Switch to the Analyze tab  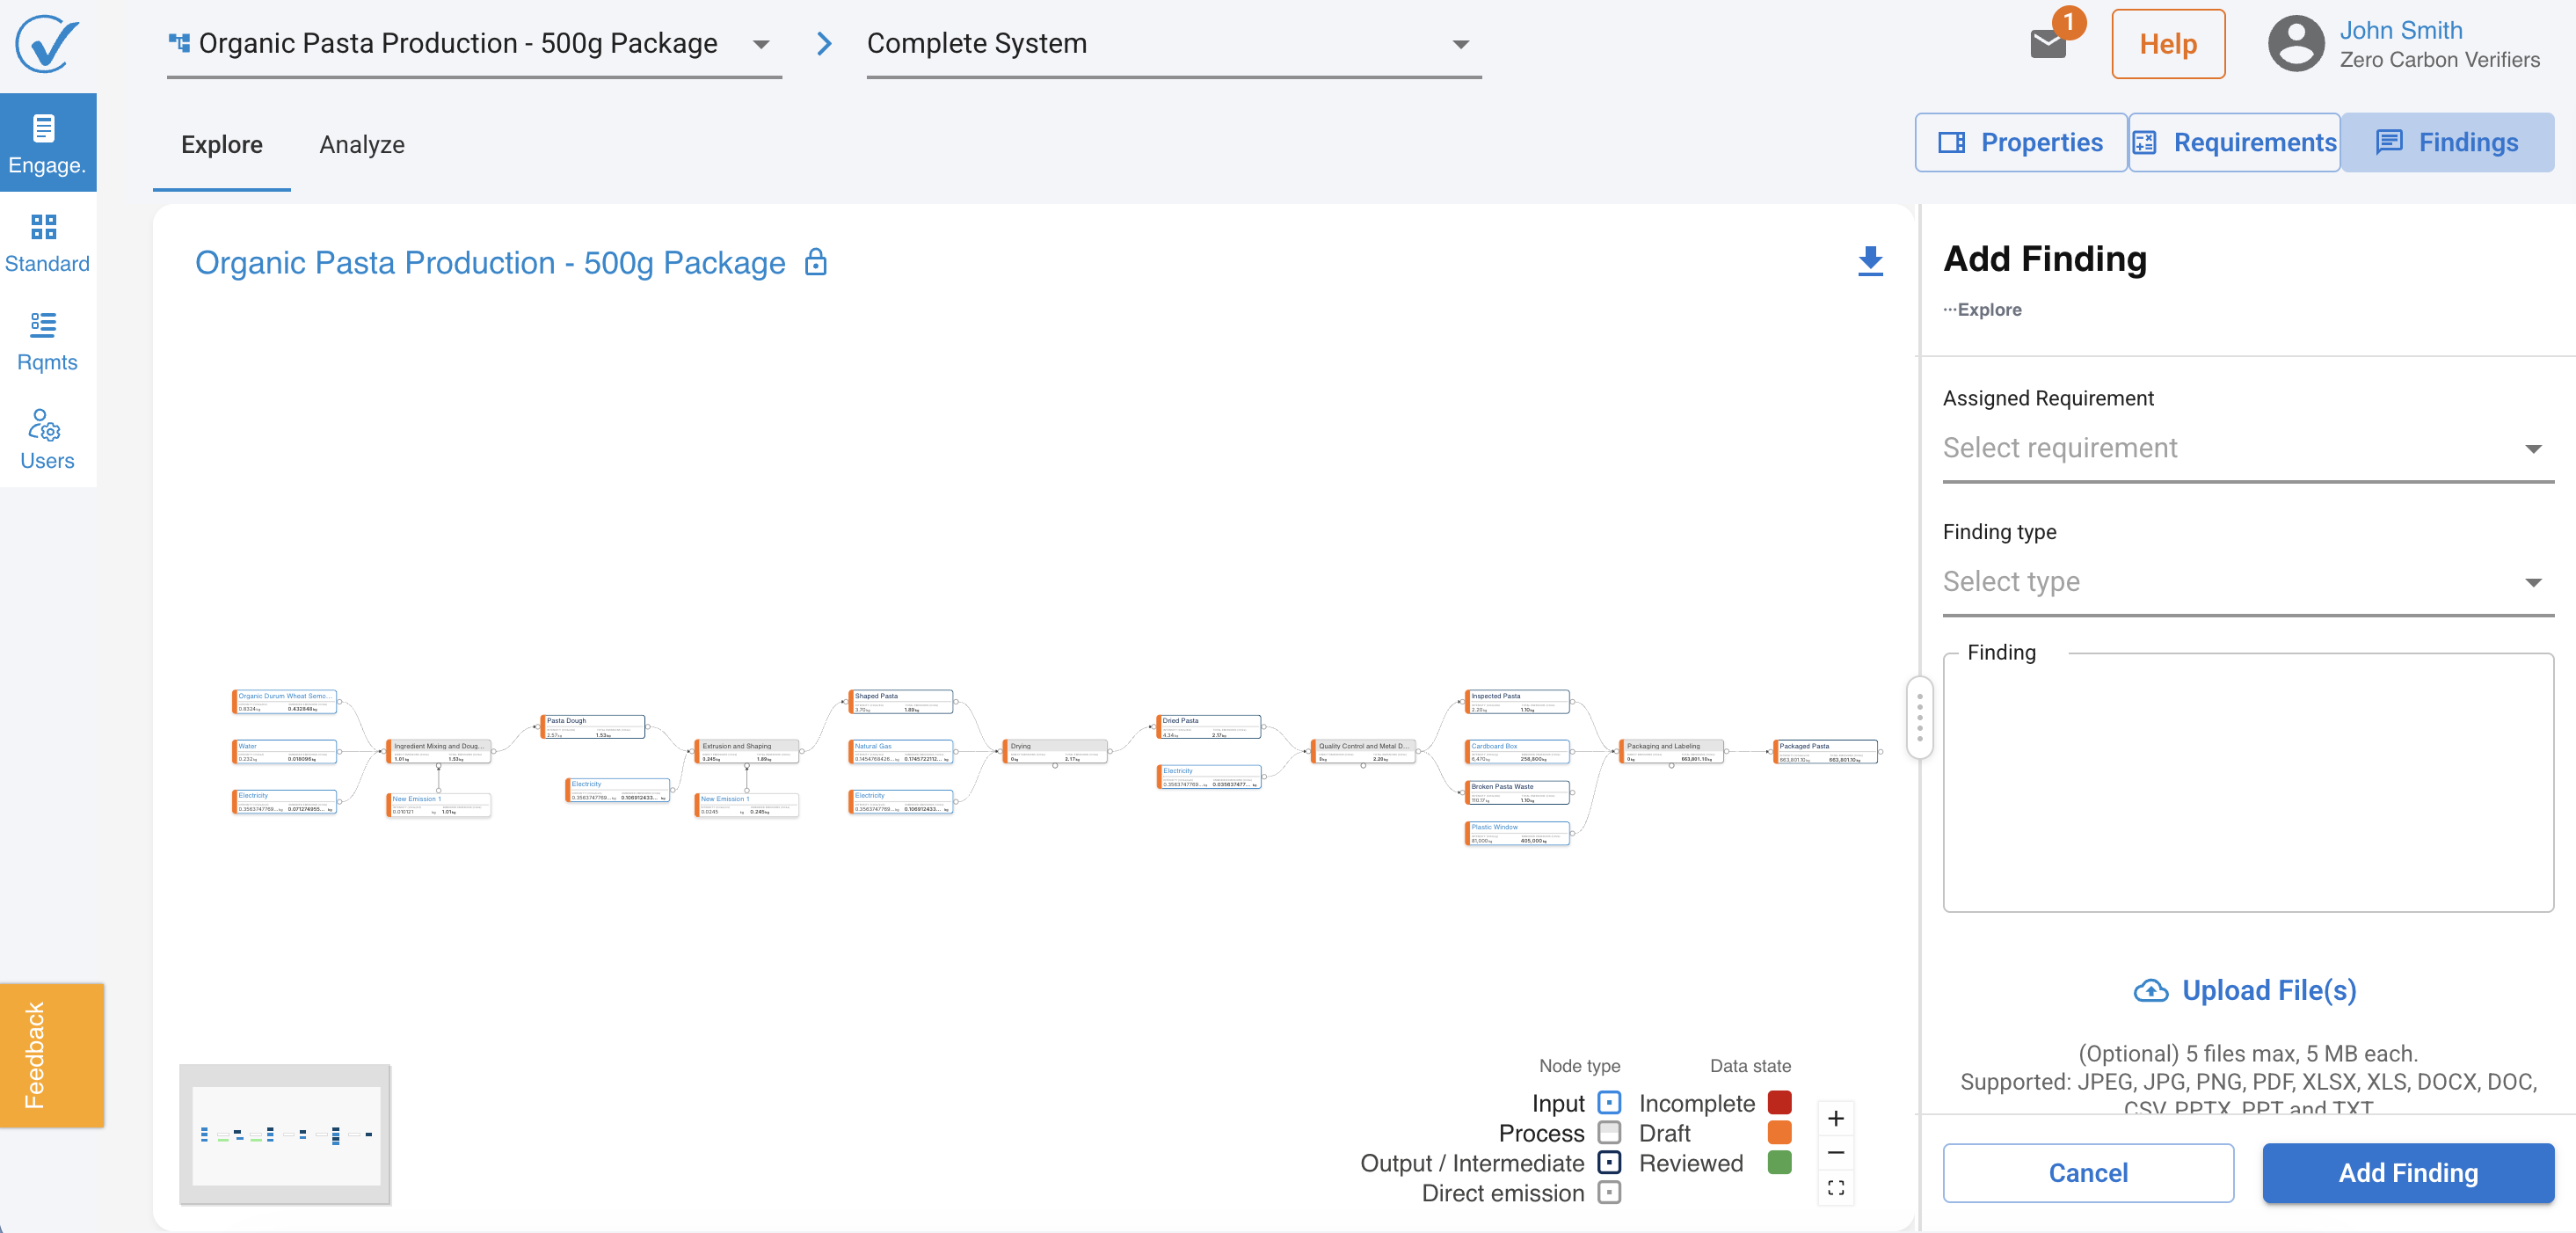(362, 145)
